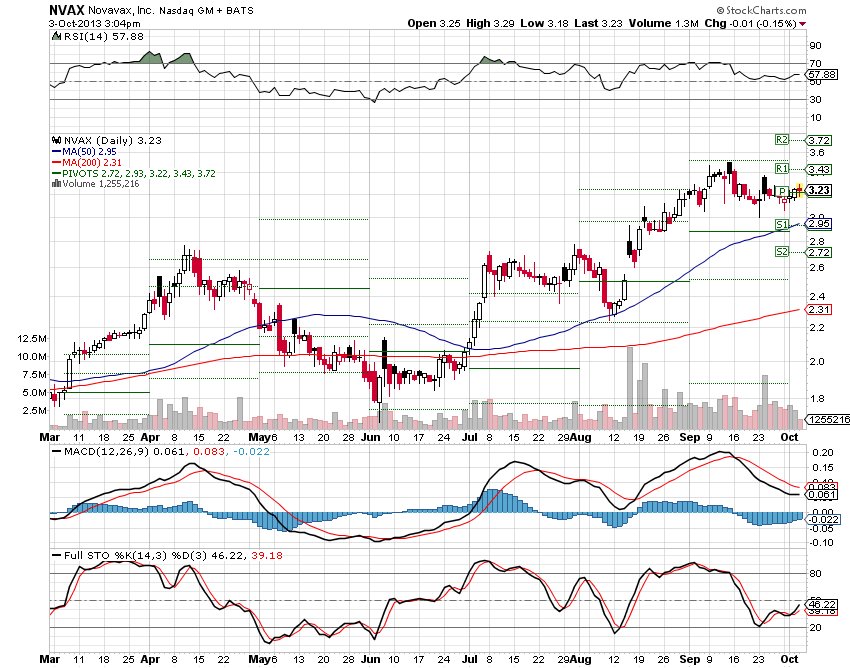Click the 90 level on the RSI scale

click(x=815, y=46)
